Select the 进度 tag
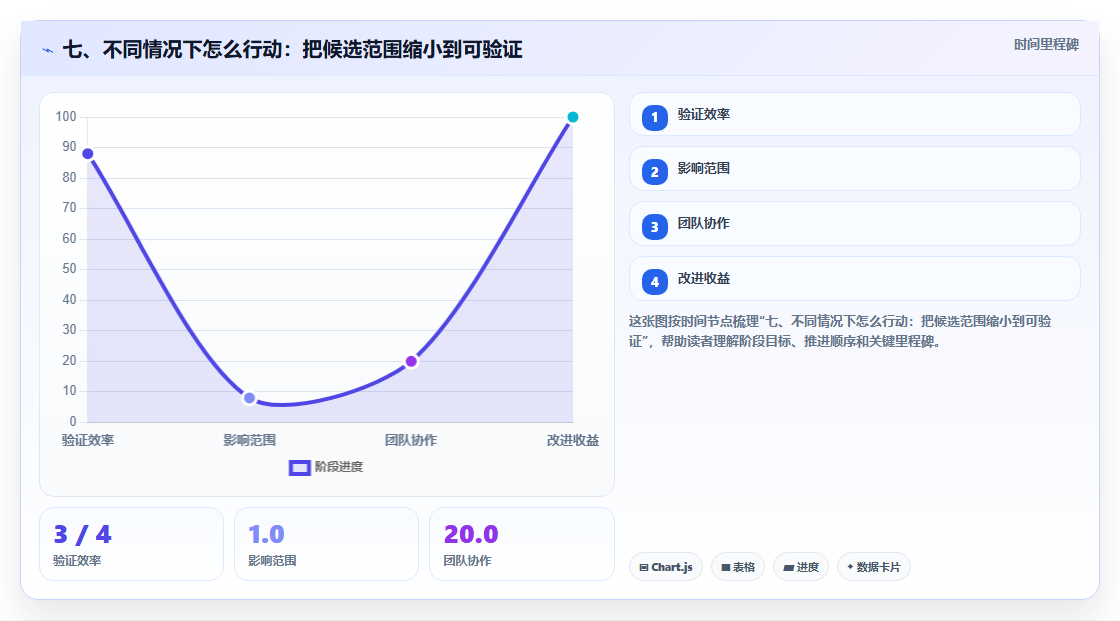The height and width of the screenshot is (621, 1120). (x=801, y=567)
